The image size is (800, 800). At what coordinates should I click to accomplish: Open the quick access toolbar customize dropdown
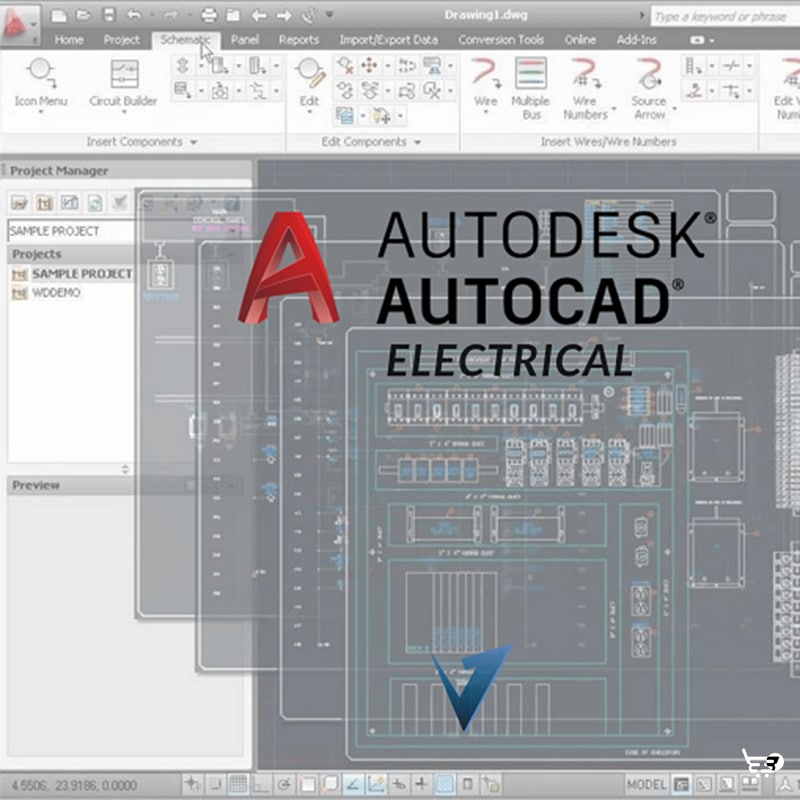point(330,14)
